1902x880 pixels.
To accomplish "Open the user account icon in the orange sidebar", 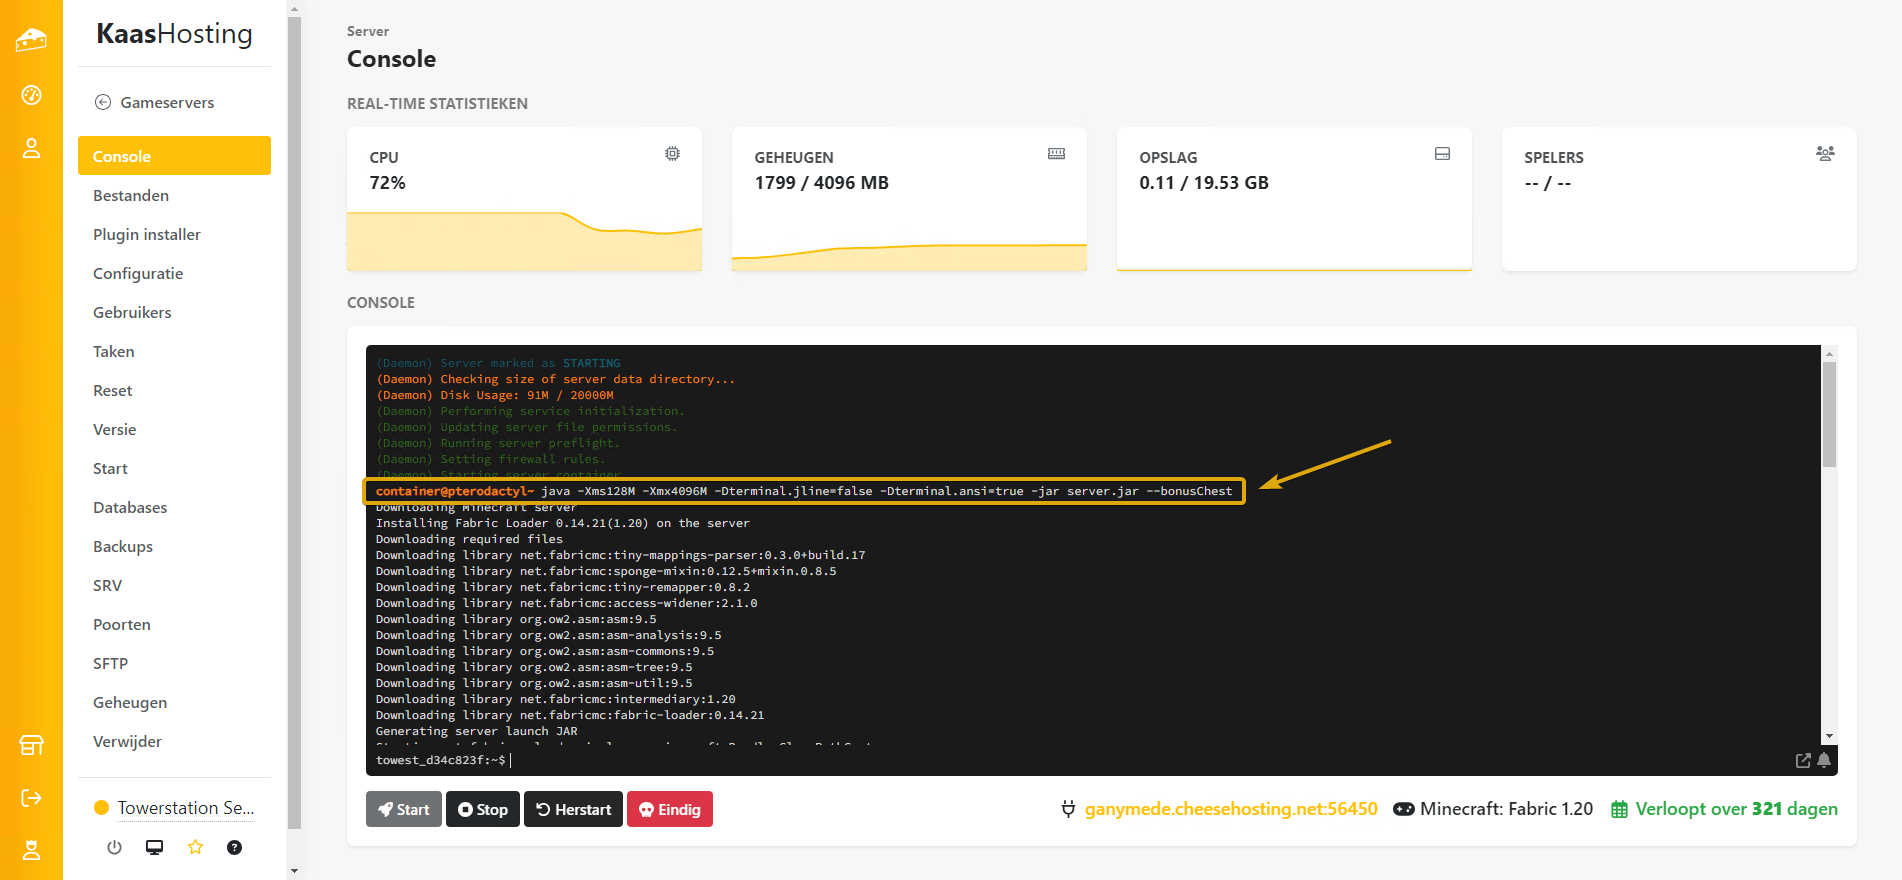I will (x=31, y=149).
